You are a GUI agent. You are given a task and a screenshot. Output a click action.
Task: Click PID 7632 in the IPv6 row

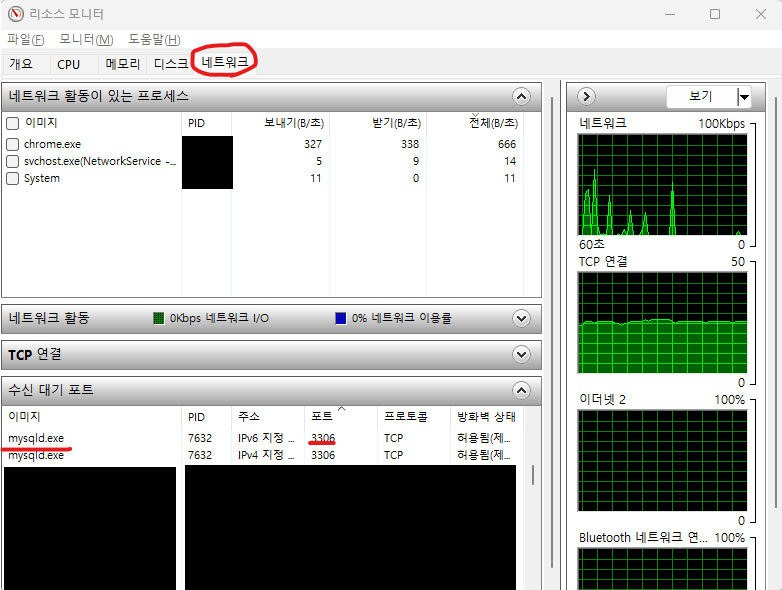click(200, 438)
